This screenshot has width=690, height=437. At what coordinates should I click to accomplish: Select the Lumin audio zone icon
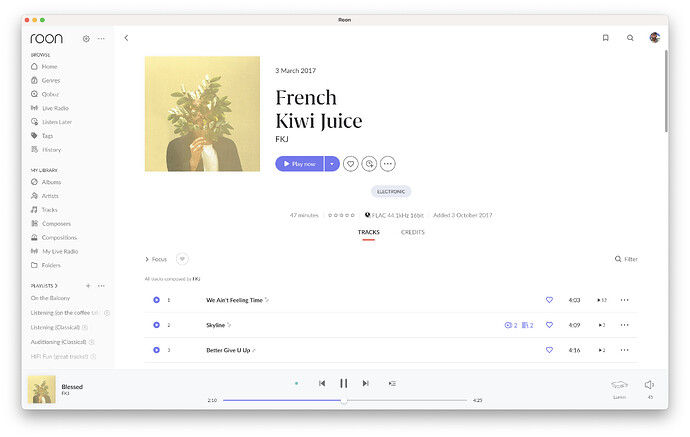click(x=619, y=384)
